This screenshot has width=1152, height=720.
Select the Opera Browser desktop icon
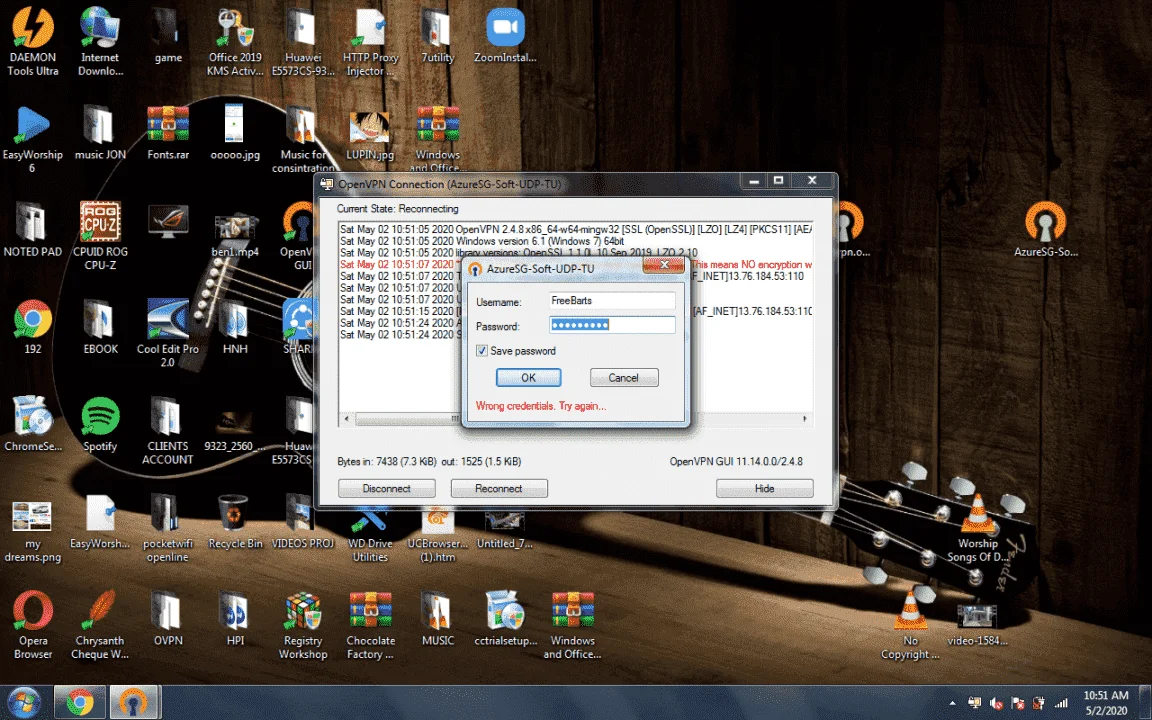32,624
